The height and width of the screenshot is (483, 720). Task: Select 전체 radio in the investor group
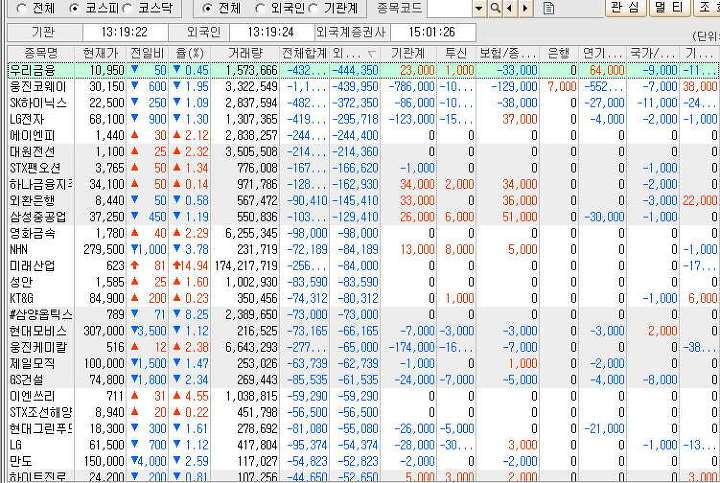point(208,8)
